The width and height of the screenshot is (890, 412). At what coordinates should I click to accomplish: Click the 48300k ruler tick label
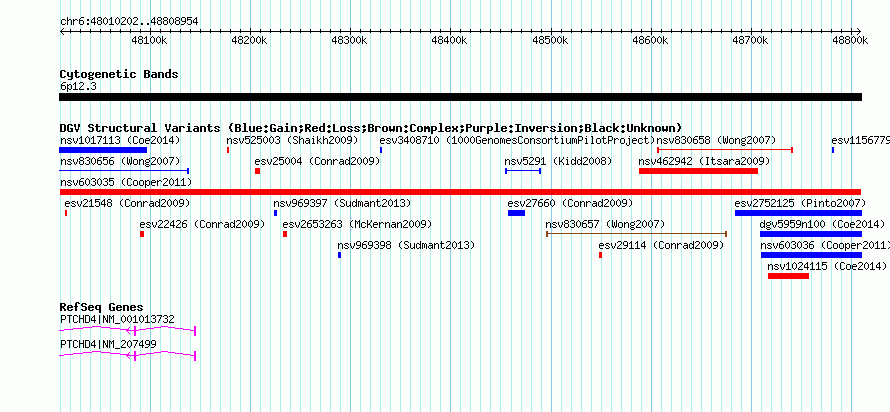point(350,40)
